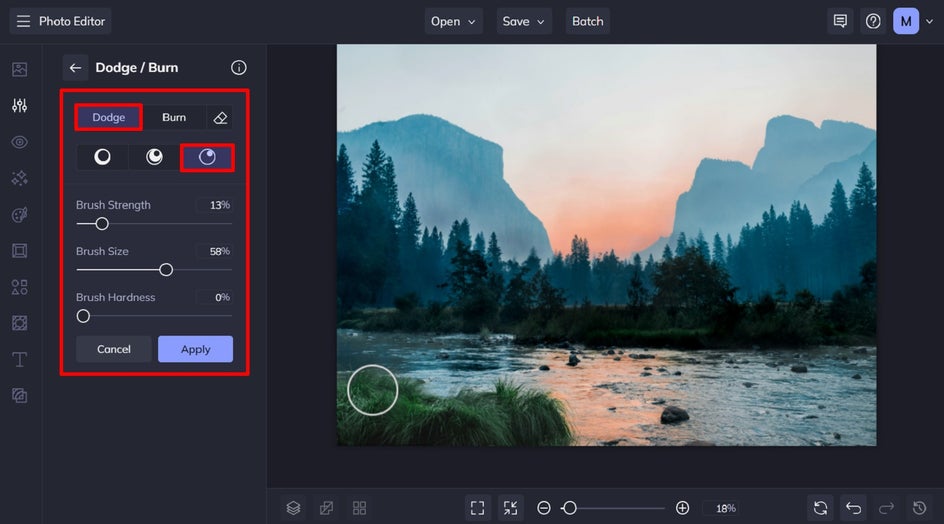
Task: Expand the account chevron next to avatar
Action: pyautogui.click(x=930, y=22)
